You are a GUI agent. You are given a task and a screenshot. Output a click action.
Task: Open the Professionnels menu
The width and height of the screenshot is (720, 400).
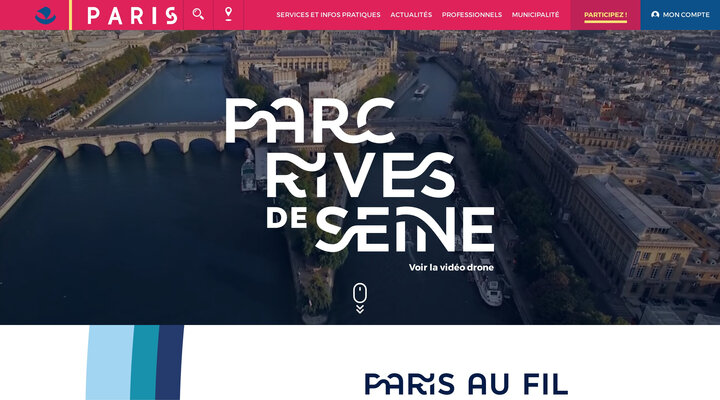click(x=472, y=15)
